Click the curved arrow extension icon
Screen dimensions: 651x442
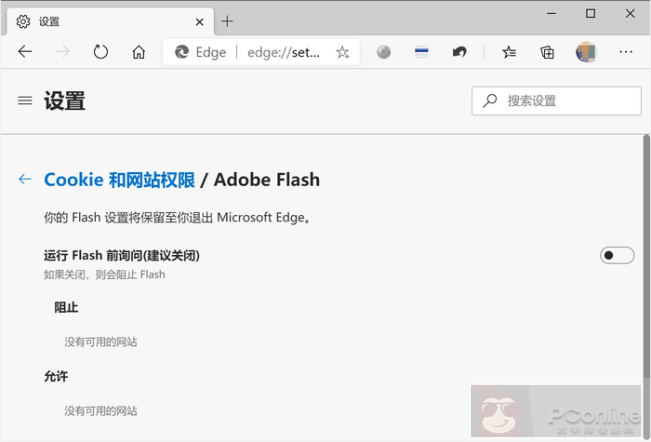(459, 52)
